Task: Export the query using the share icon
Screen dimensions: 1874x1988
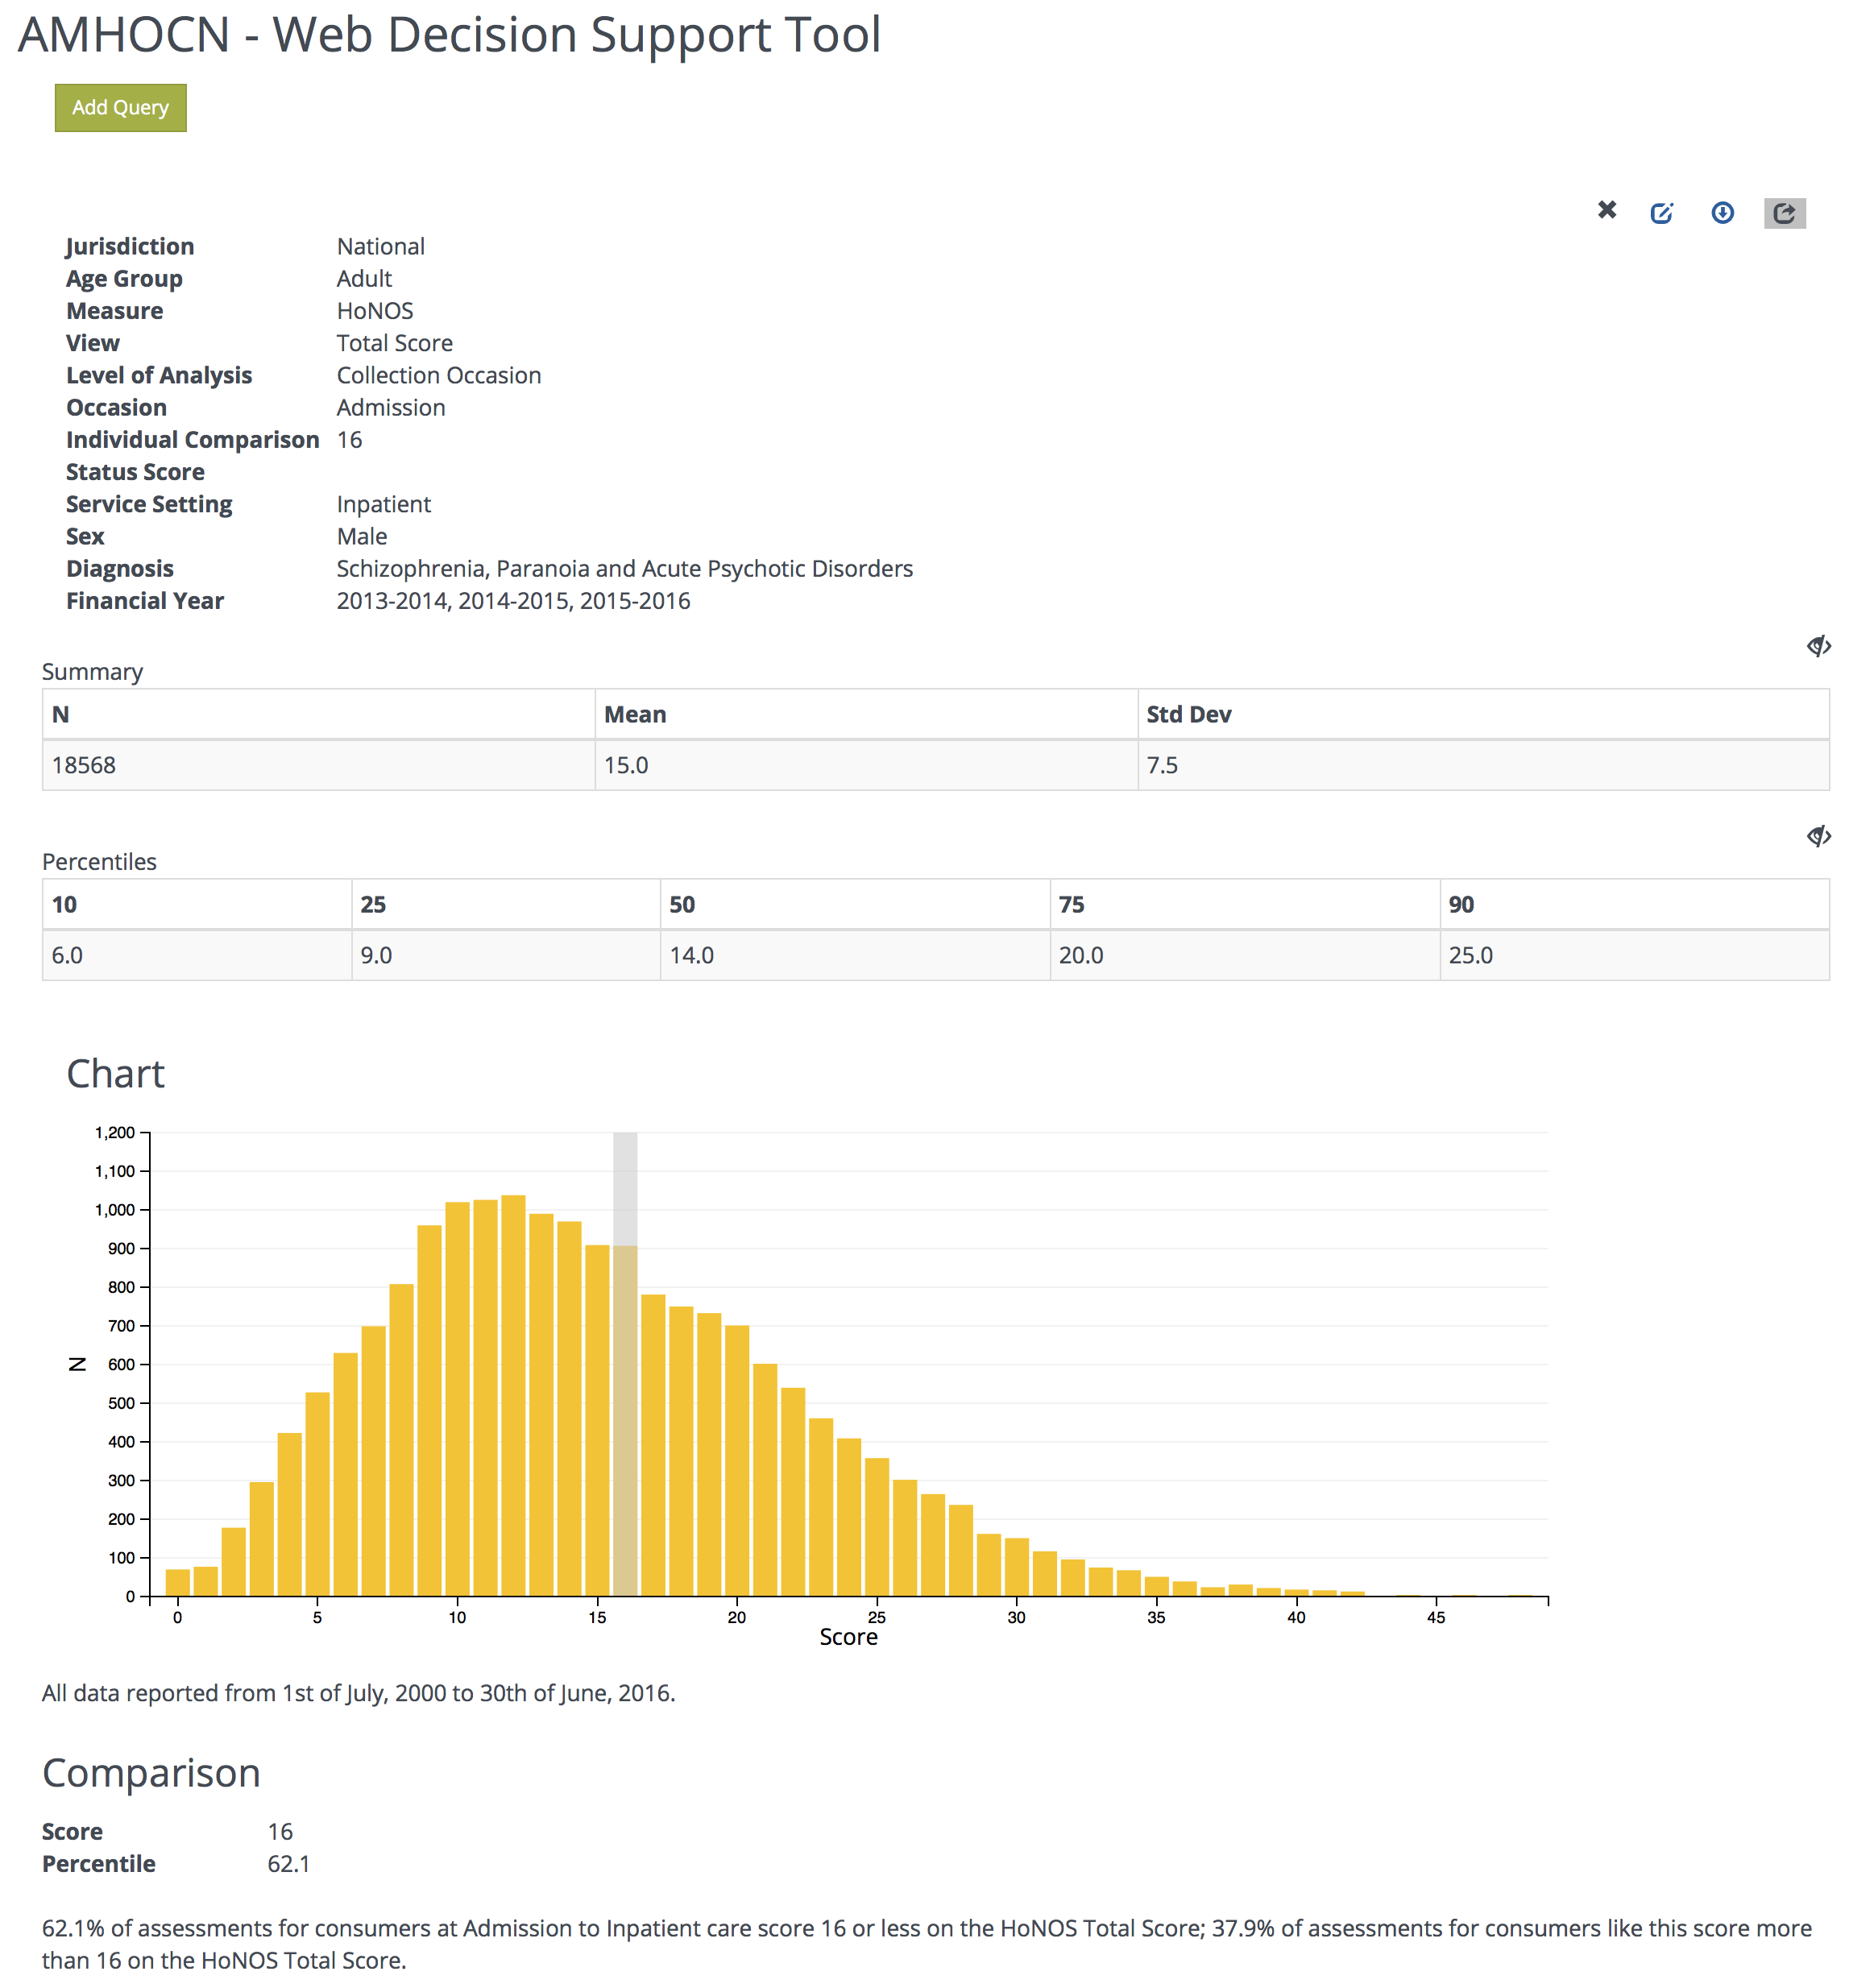Action: point(1785,212)
